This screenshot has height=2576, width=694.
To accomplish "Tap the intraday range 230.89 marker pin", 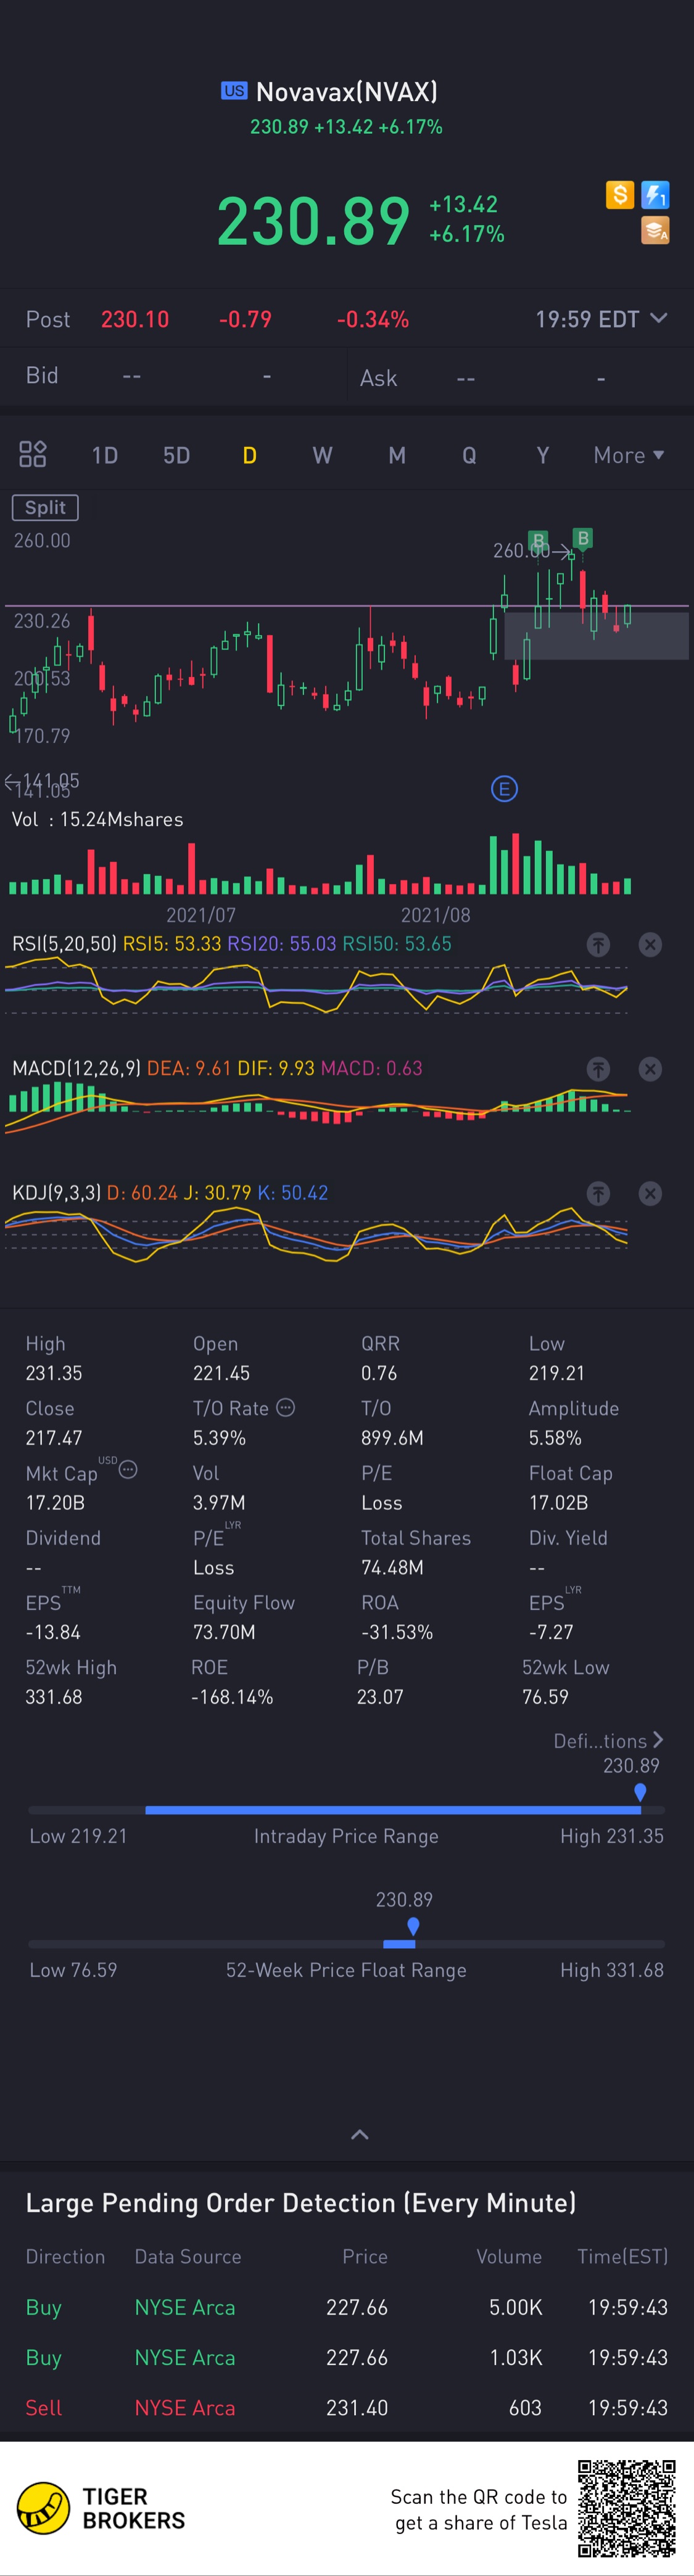I will click(x=640, y=1792).
